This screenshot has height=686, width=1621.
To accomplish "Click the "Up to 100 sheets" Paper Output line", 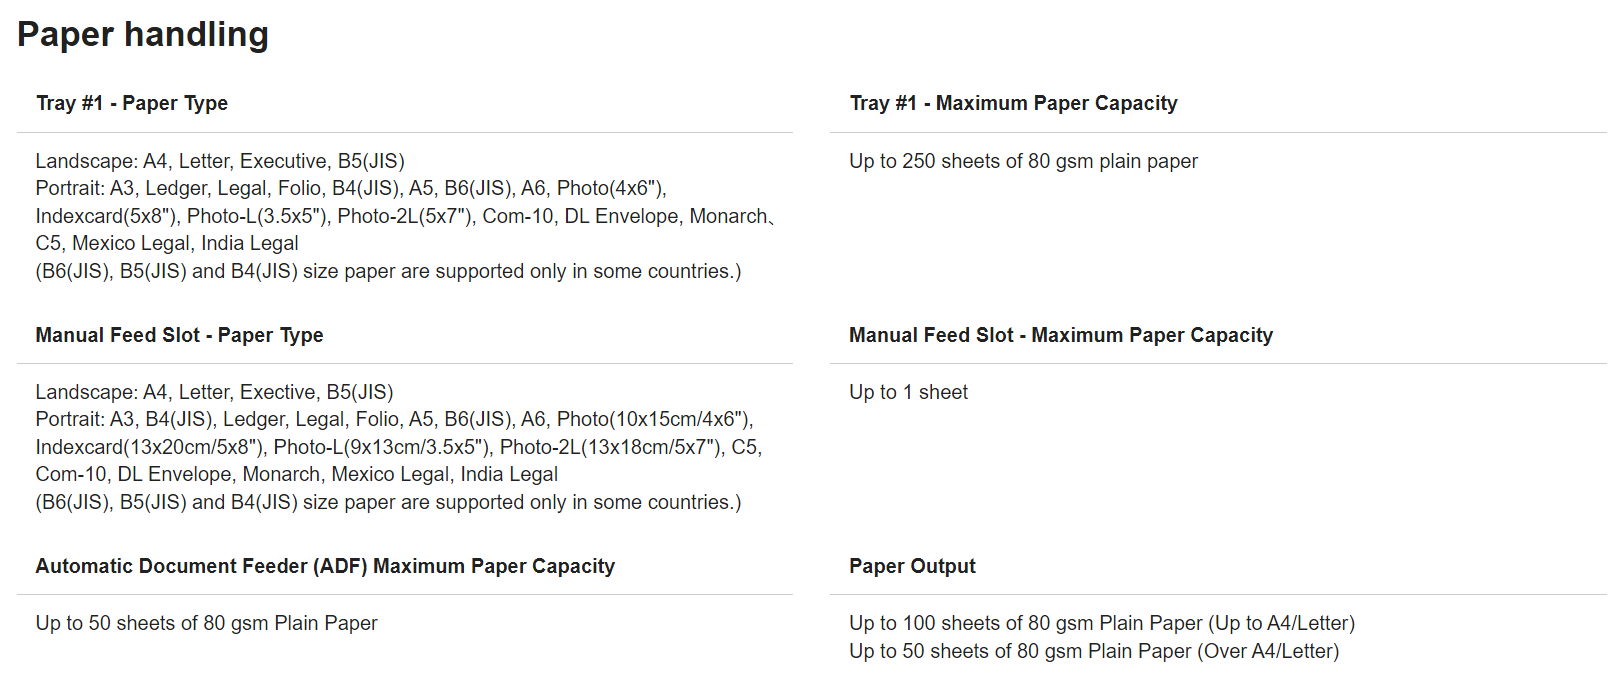I will tap(1101, 623).
